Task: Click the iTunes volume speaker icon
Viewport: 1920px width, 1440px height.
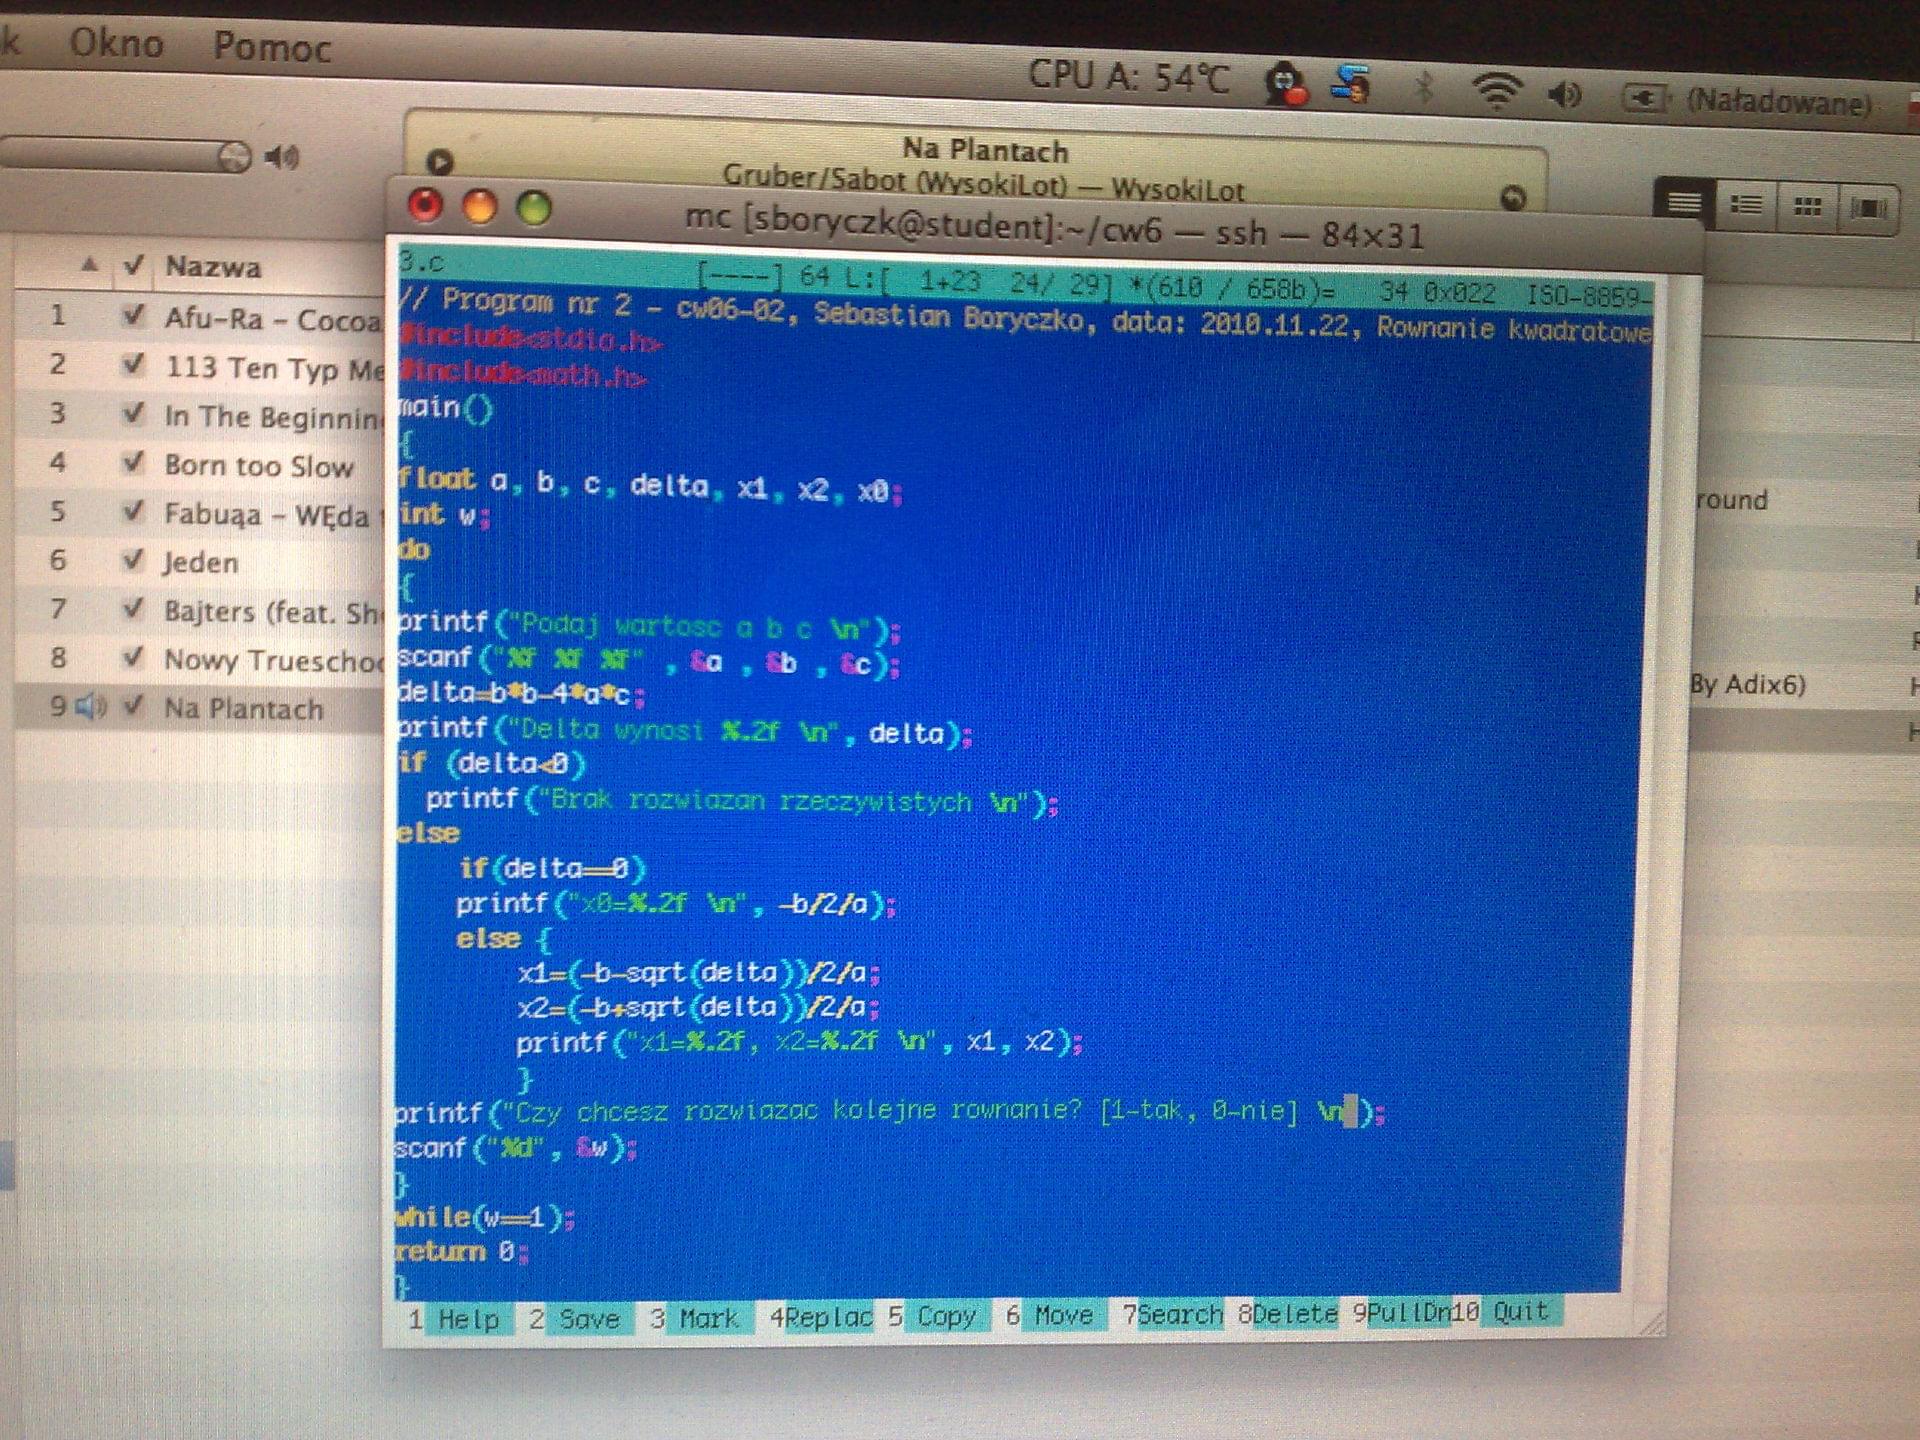Action: (x=282, y=157)
